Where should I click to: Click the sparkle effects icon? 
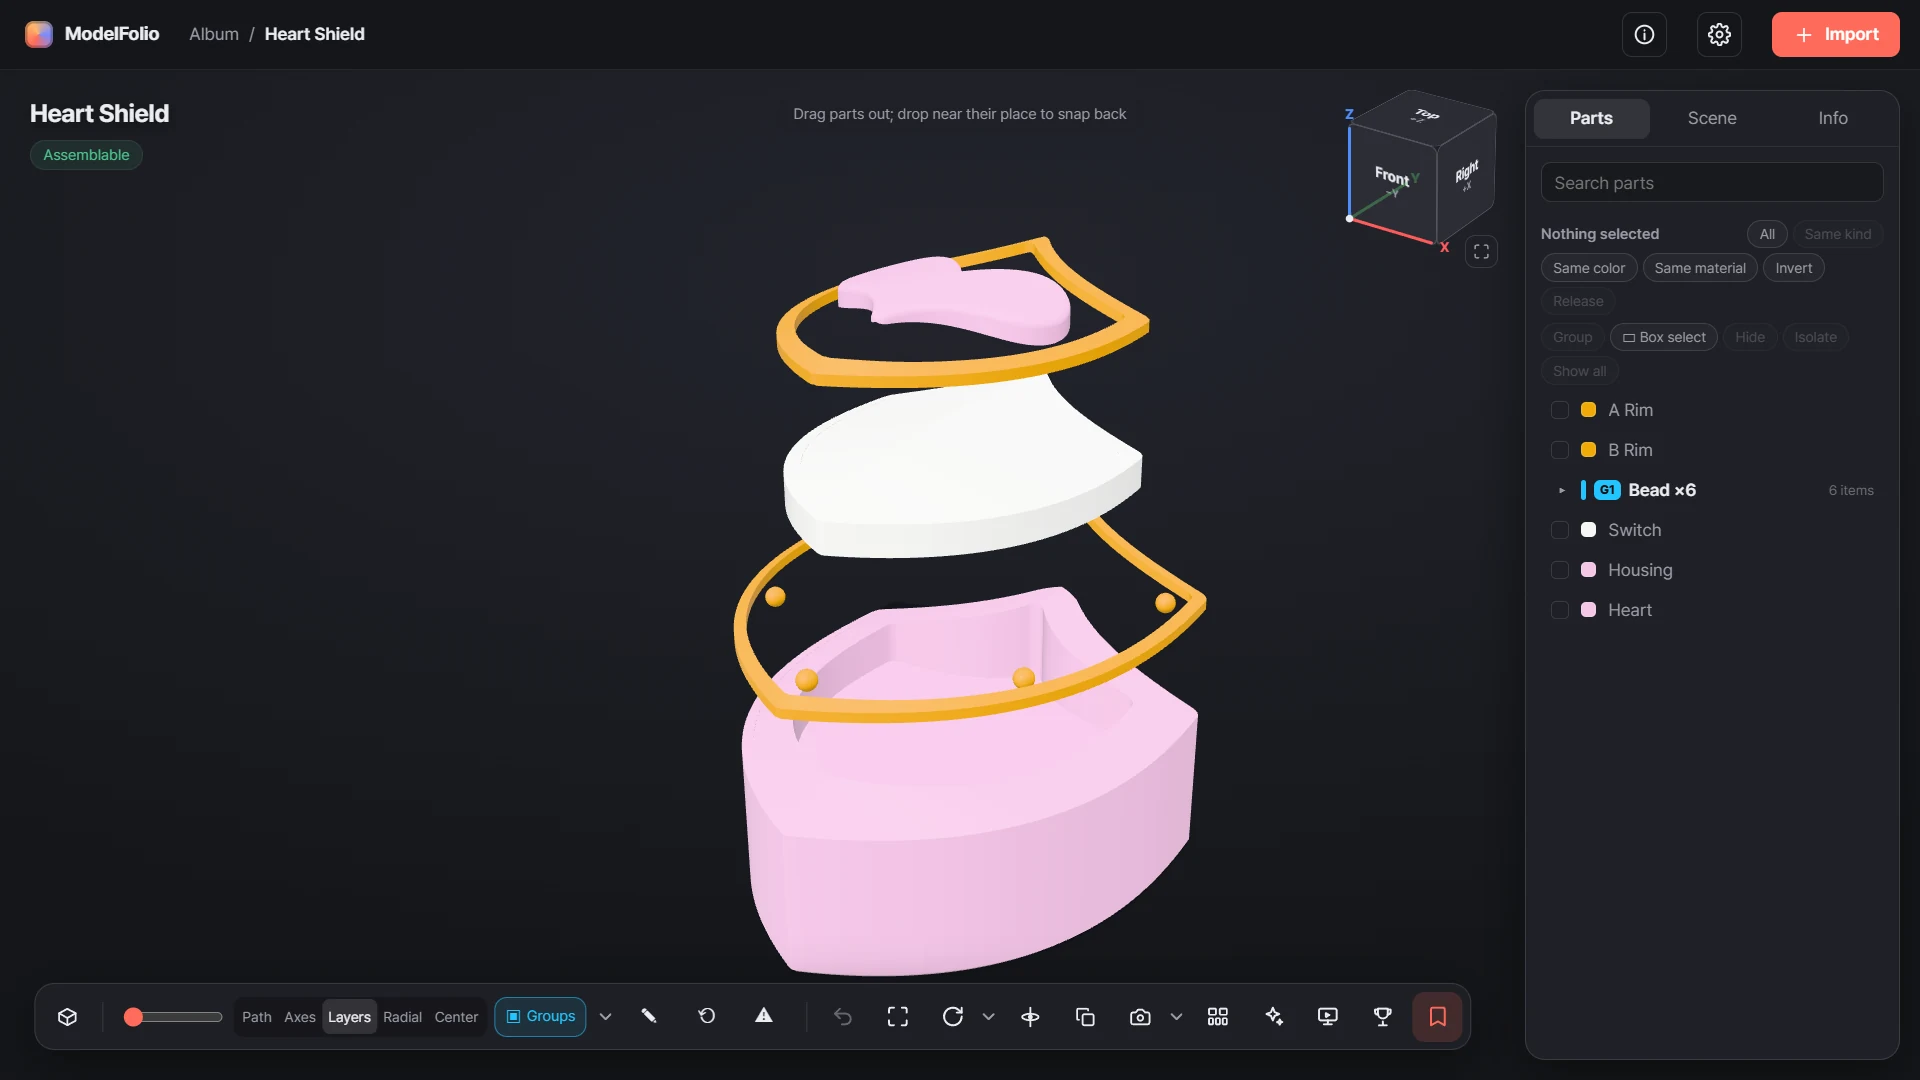[1274, 1017]
